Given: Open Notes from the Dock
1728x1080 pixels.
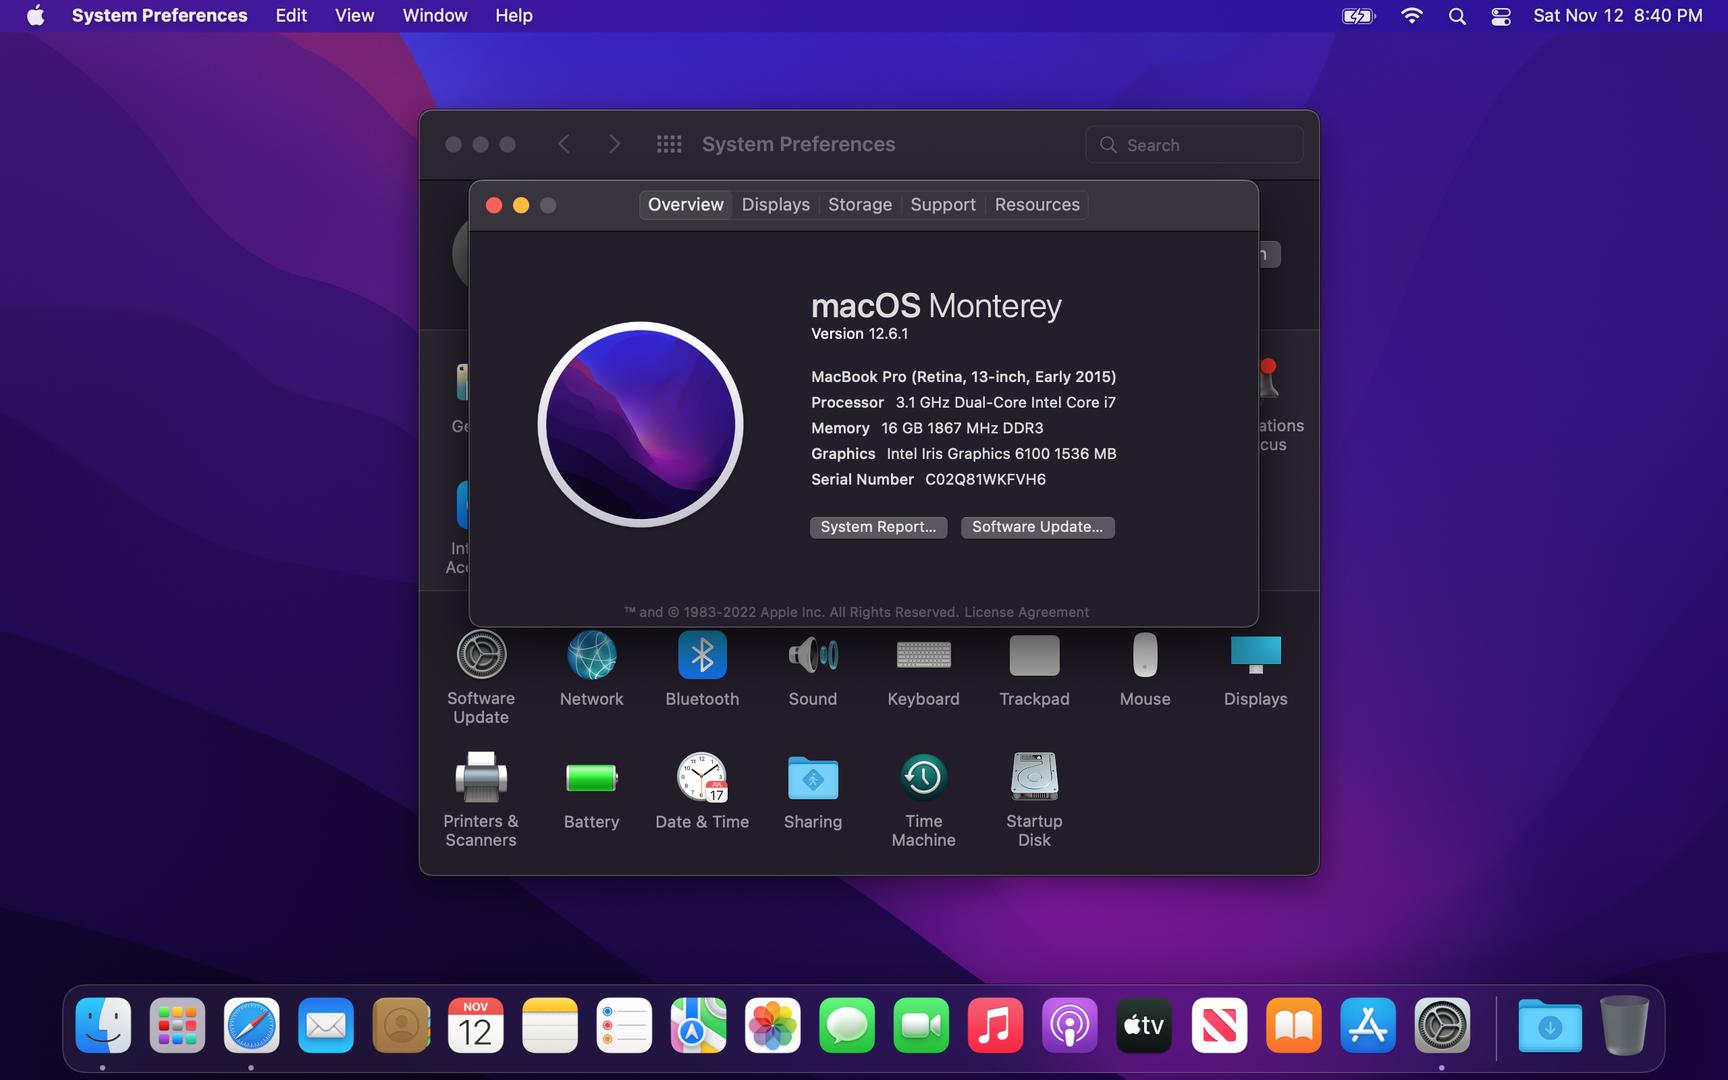Looking at the screenshot, I should 549,1025.
